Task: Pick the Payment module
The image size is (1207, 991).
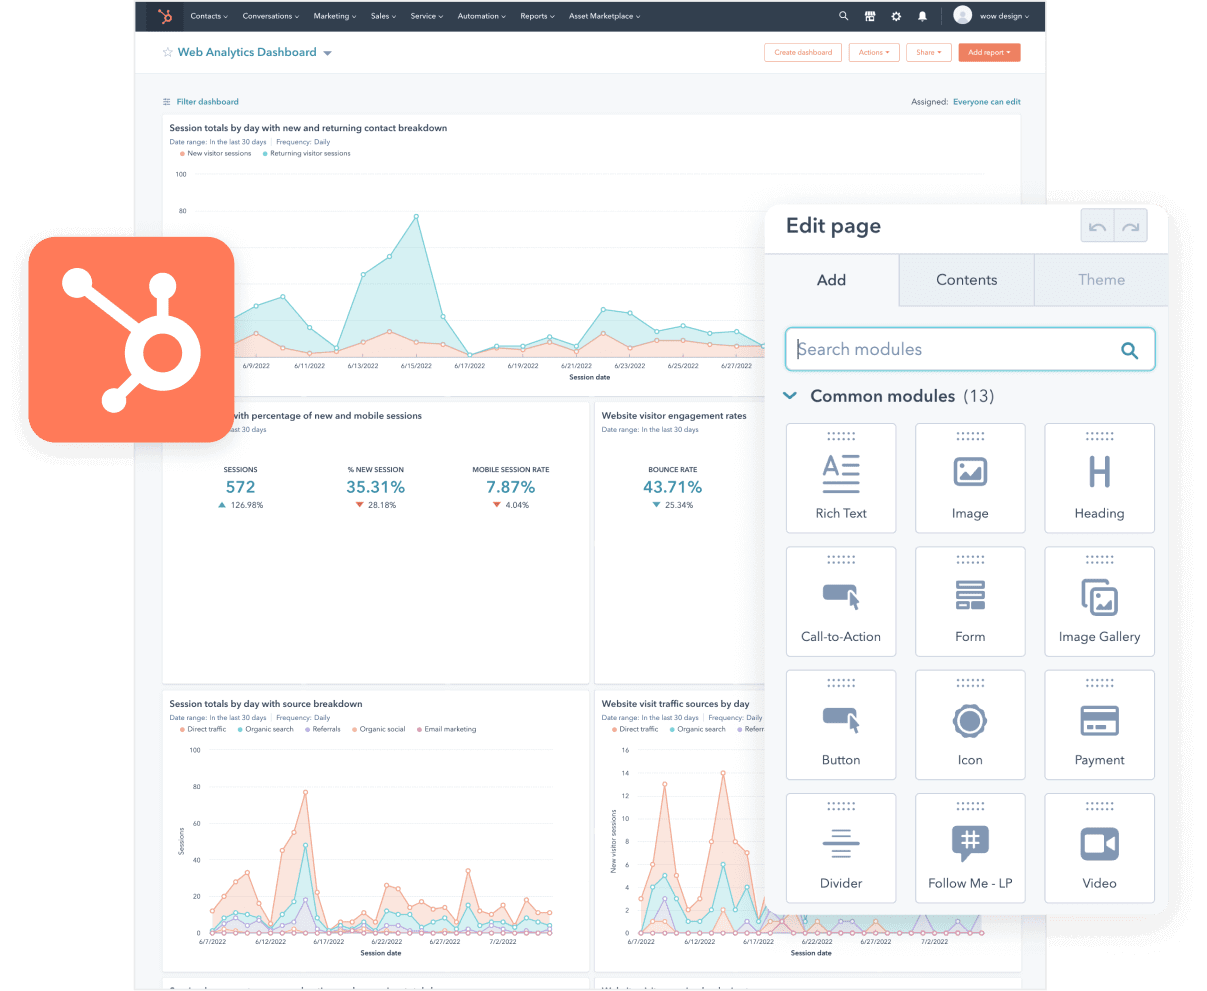Action: point(1099,725)
